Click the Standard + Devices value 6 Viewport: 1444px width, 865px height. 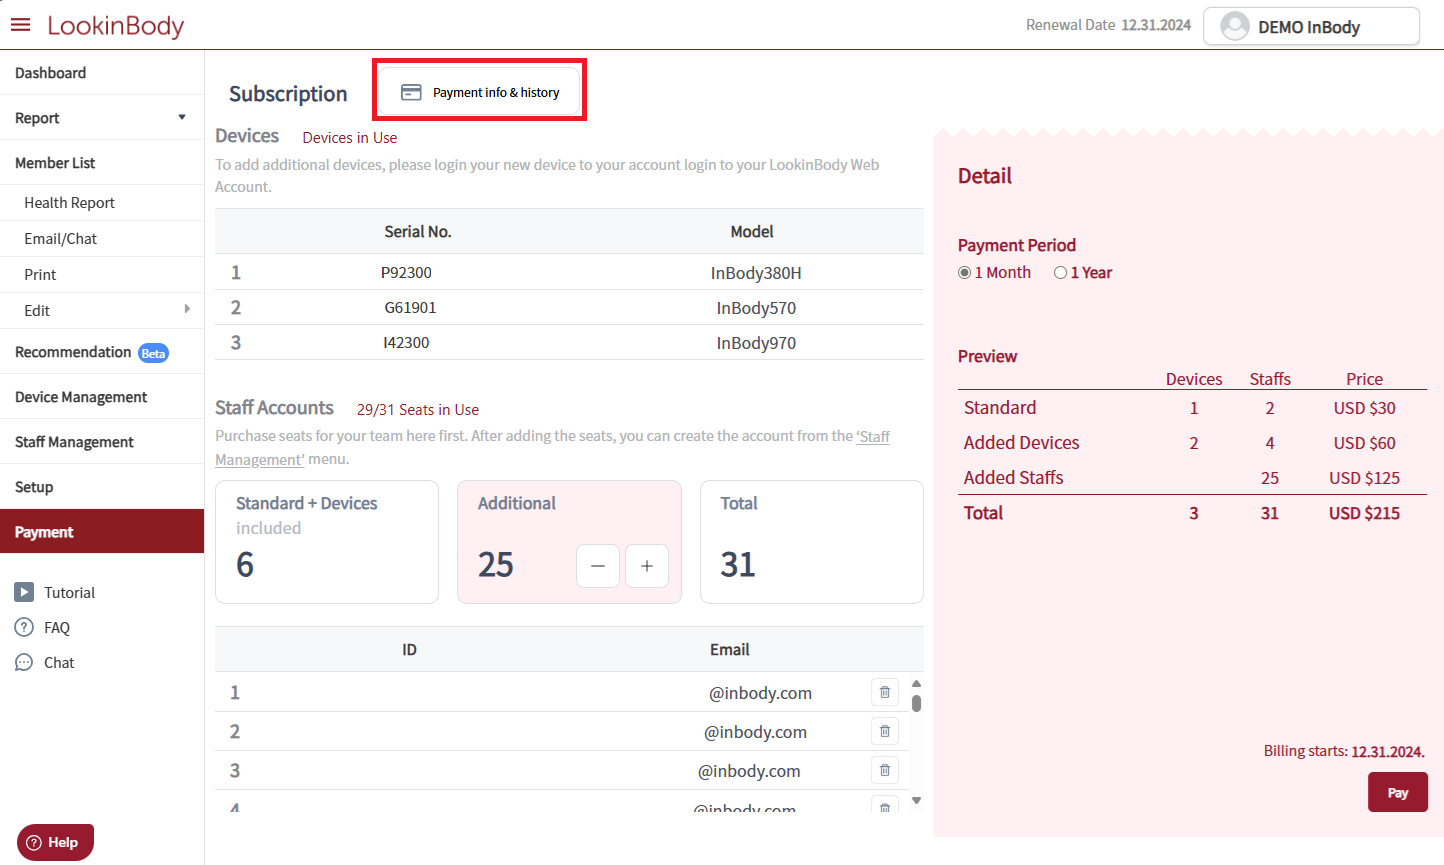(x=245, y=565)
